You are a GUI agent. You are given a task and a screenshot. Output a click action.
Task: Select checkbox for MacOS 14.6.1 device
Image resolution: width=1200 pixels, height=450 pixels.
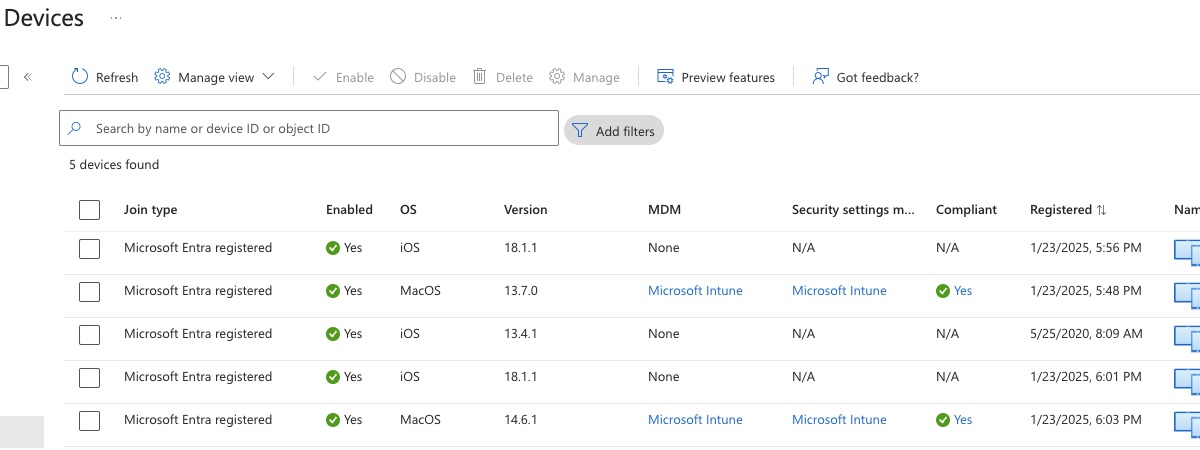point(89,420)
